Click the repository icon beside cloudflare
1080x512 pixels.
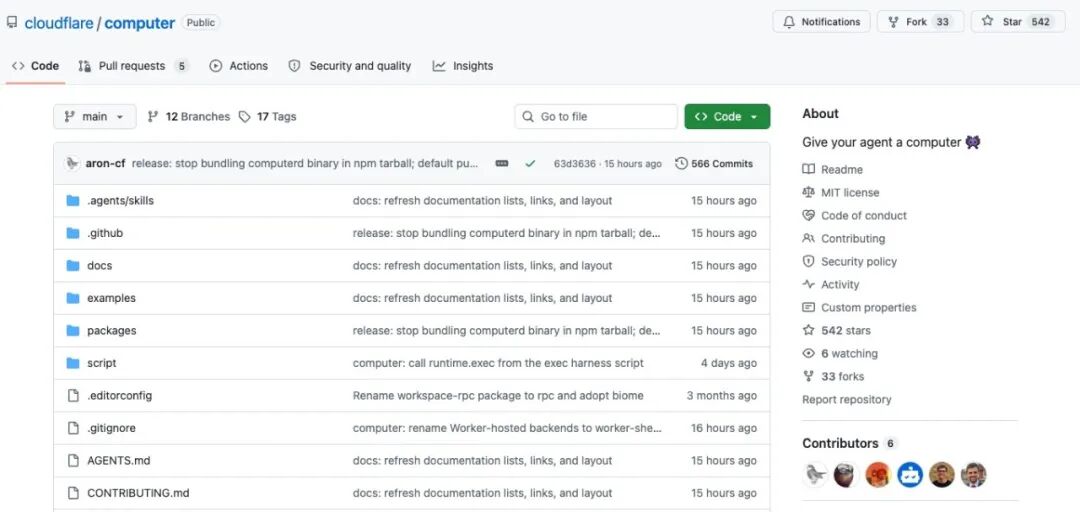pos(12,22)
